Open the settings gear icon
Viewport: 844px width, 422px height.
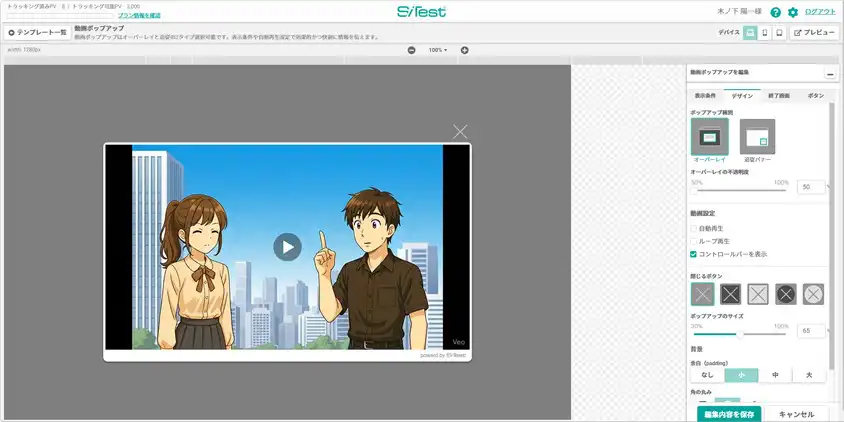tap(792, 12)
